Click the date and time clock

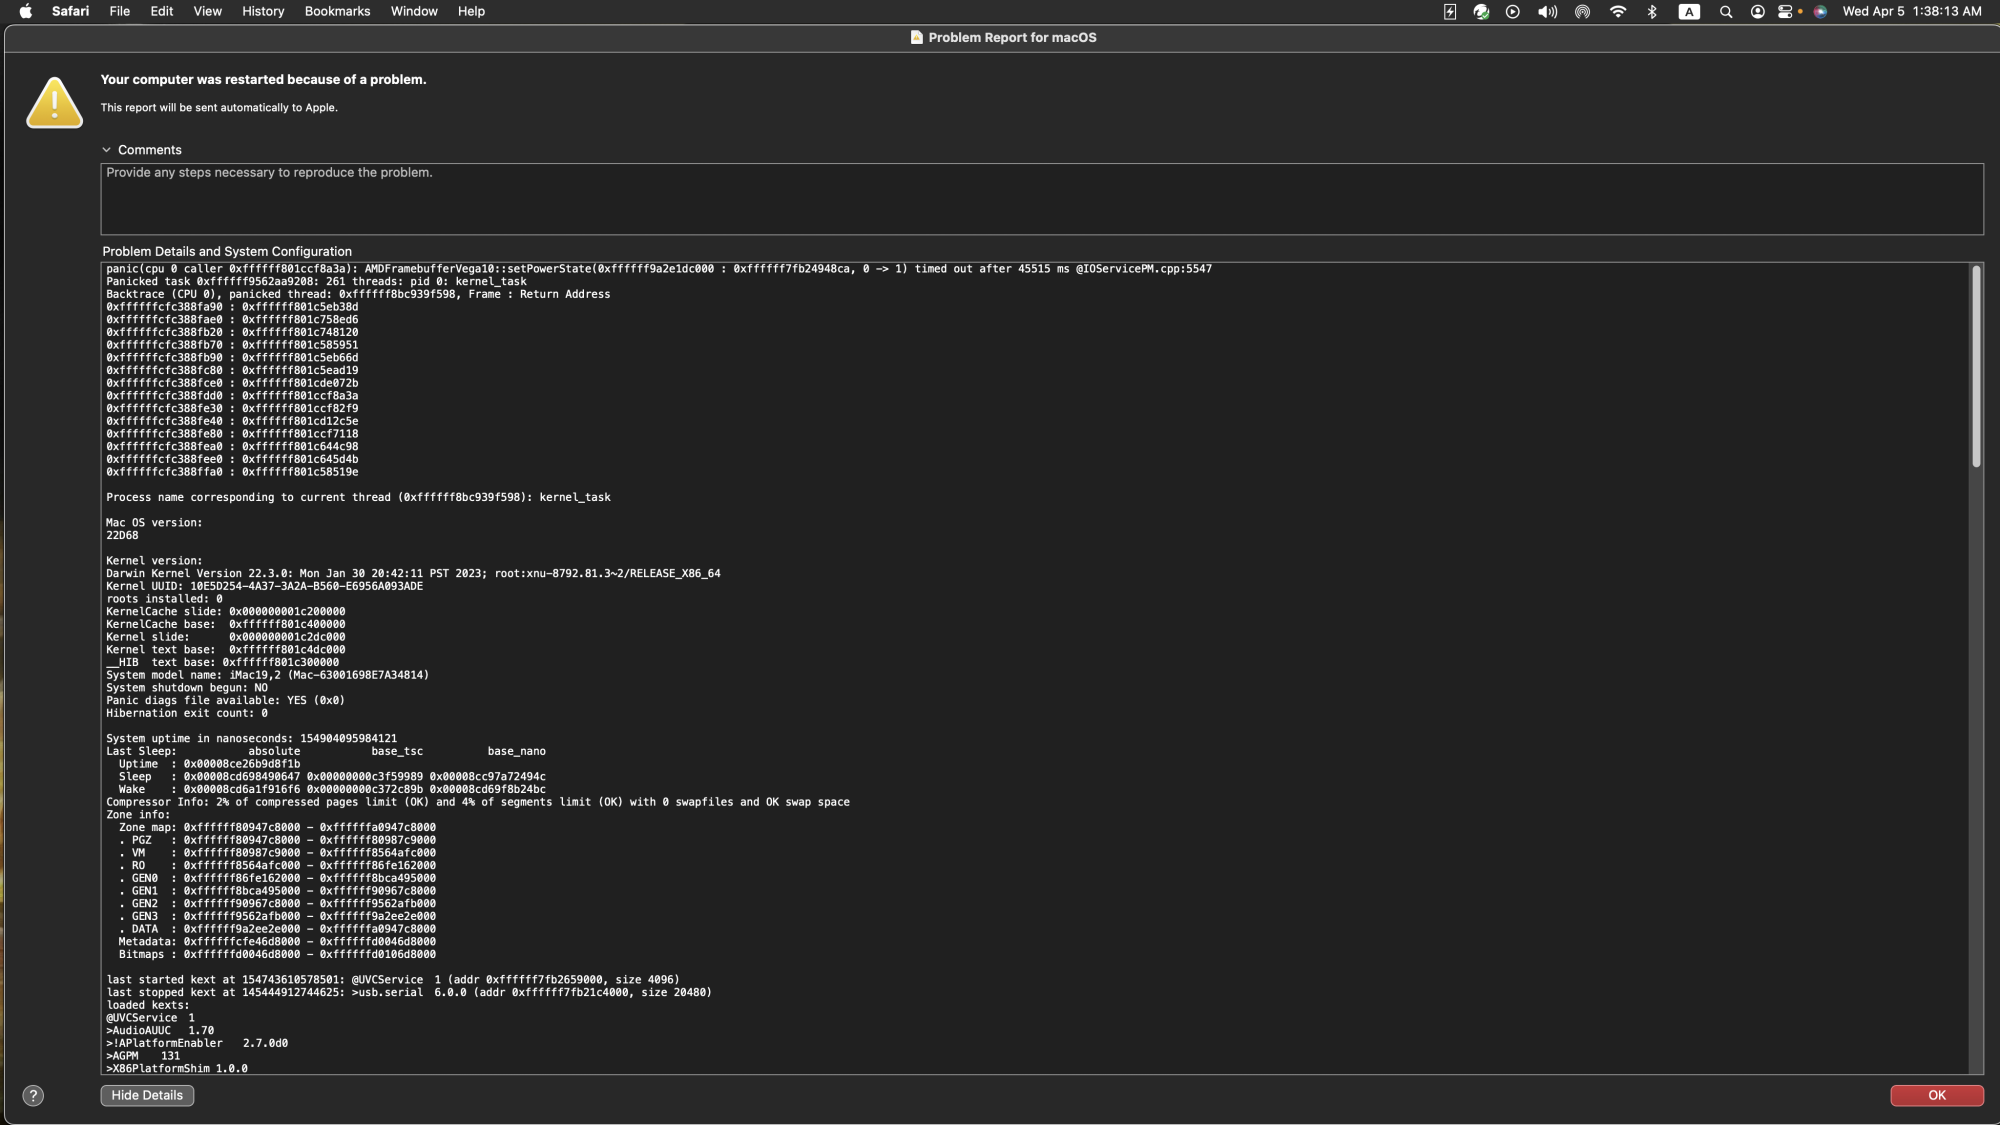click(x=1912, y=11)
